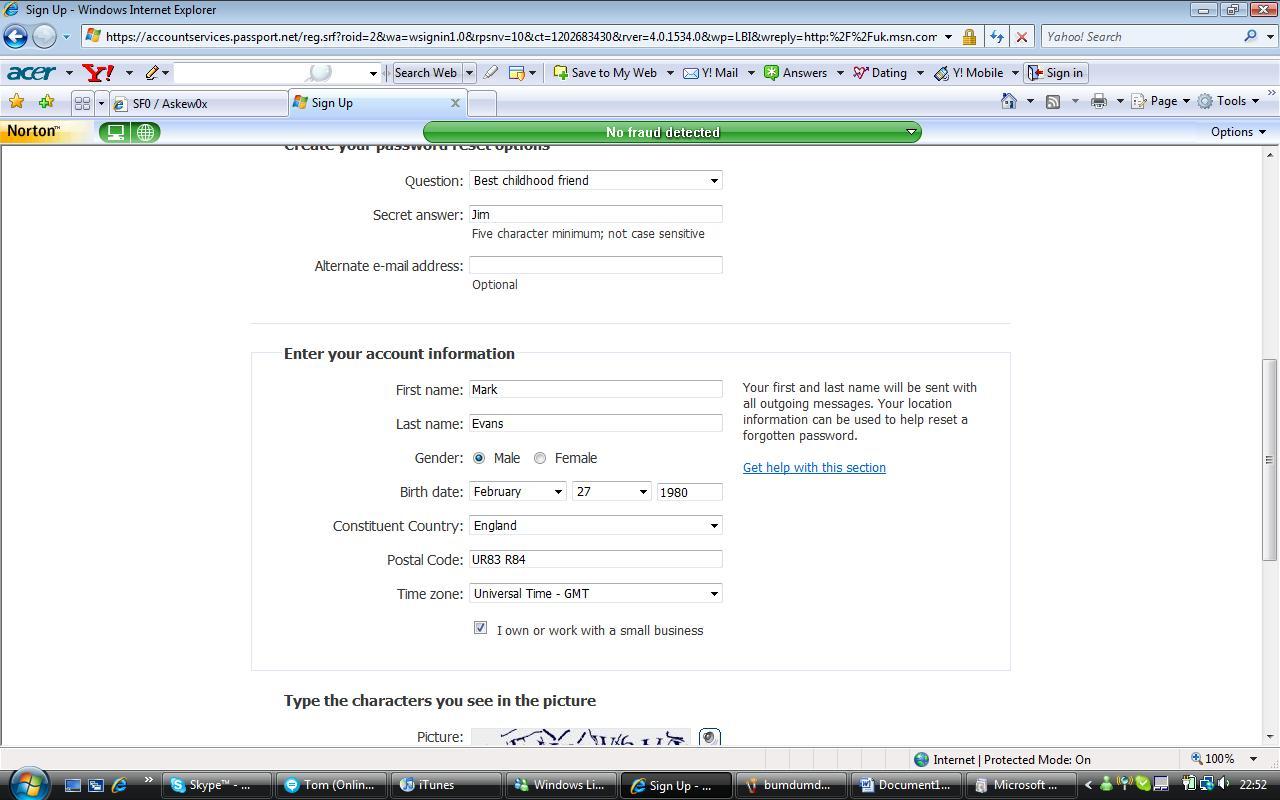Screen dimensions: 1280x800
Task: Open the Time zone dropdown
Action: (x=595, y=594)
